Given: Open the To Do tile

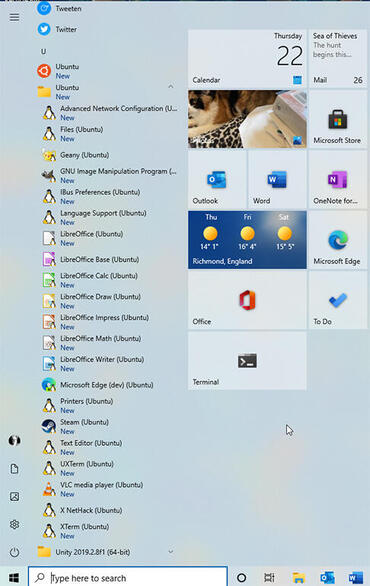Looking at the screenshot, I should coord(338,300).
